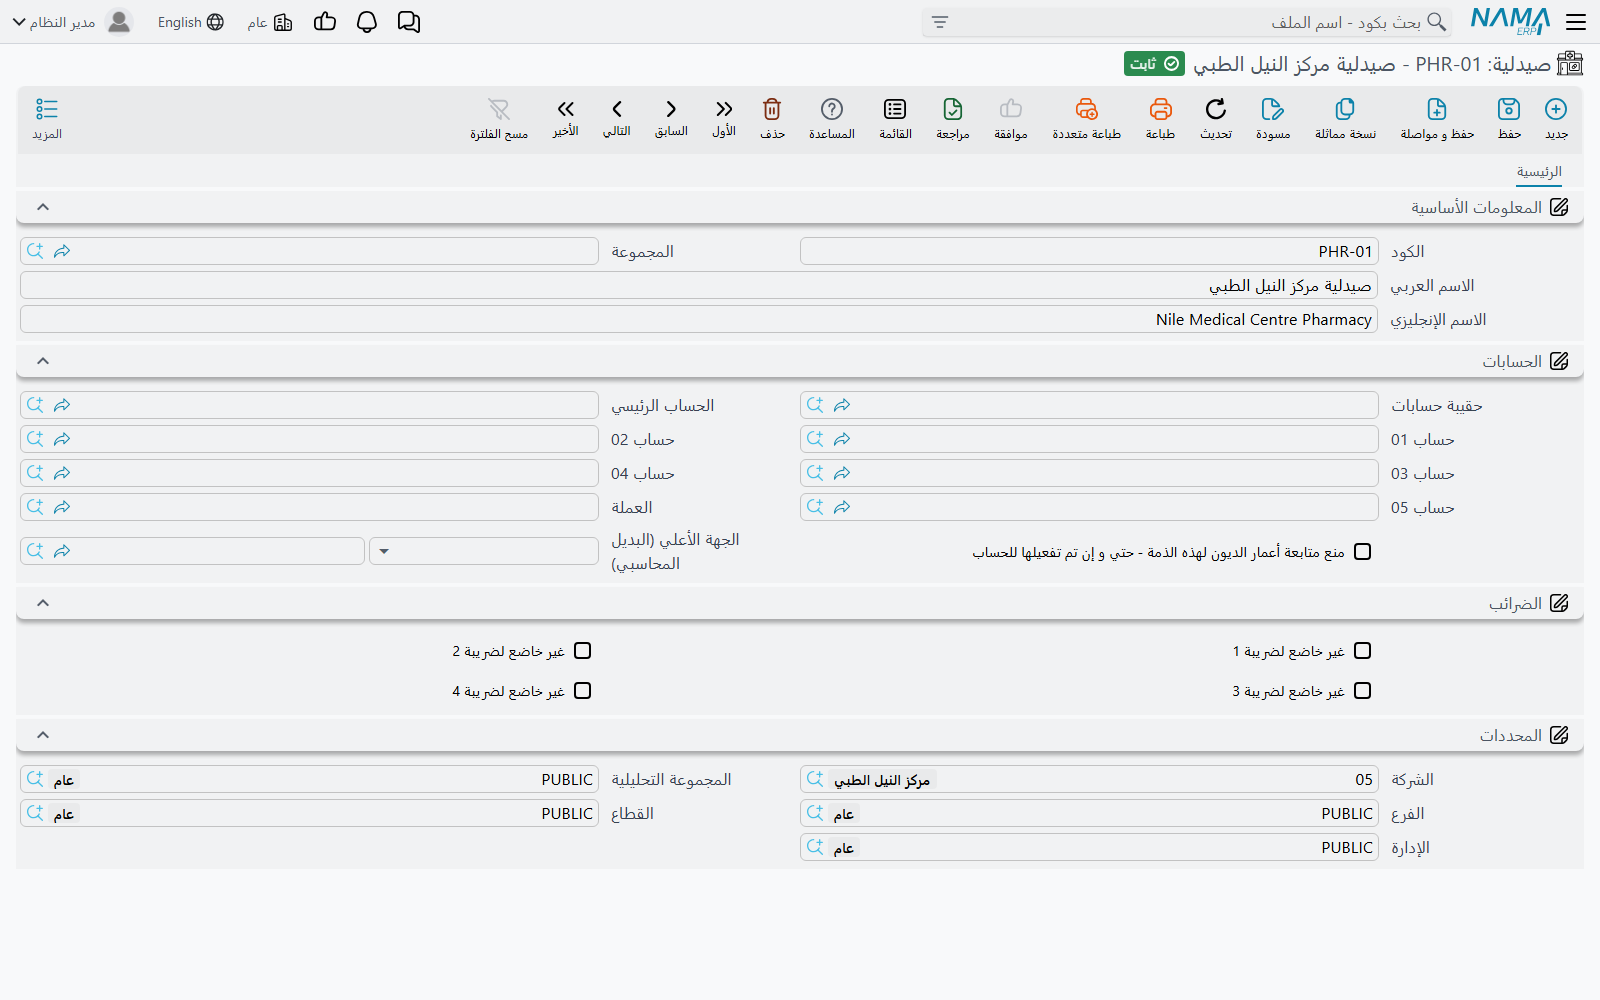Go to first record (الأول)

pos(724,109)
